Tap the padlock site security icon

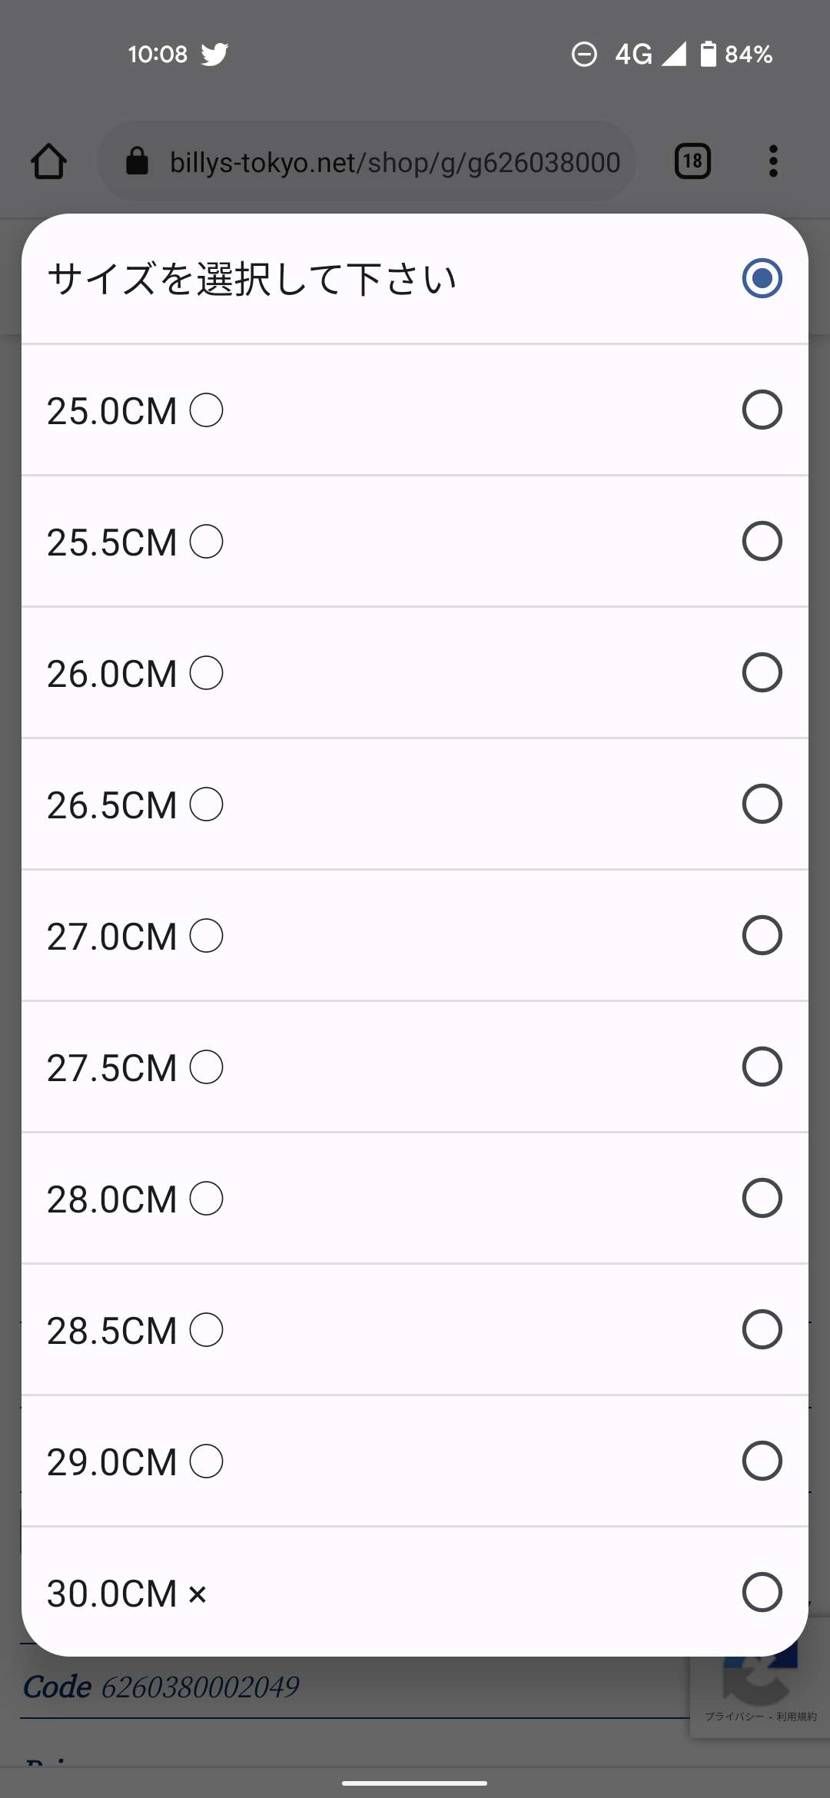point(138,161)
